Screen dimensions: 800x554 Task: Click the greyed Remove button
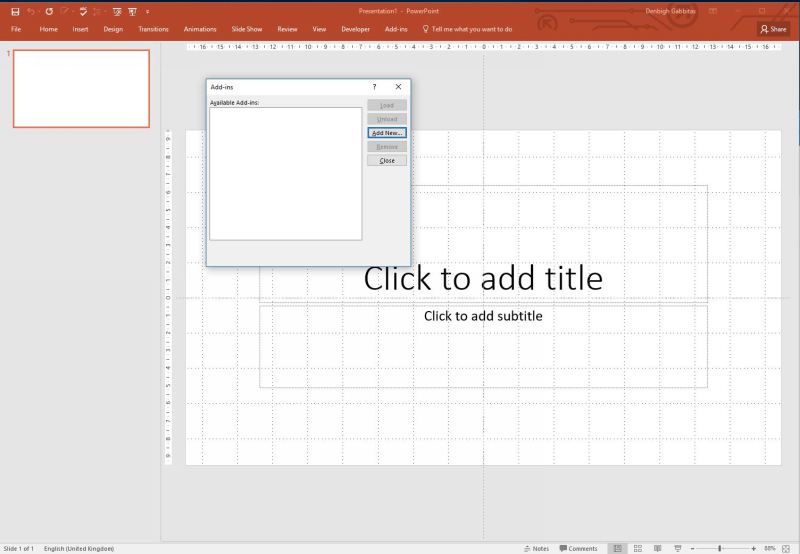point(387,146)
